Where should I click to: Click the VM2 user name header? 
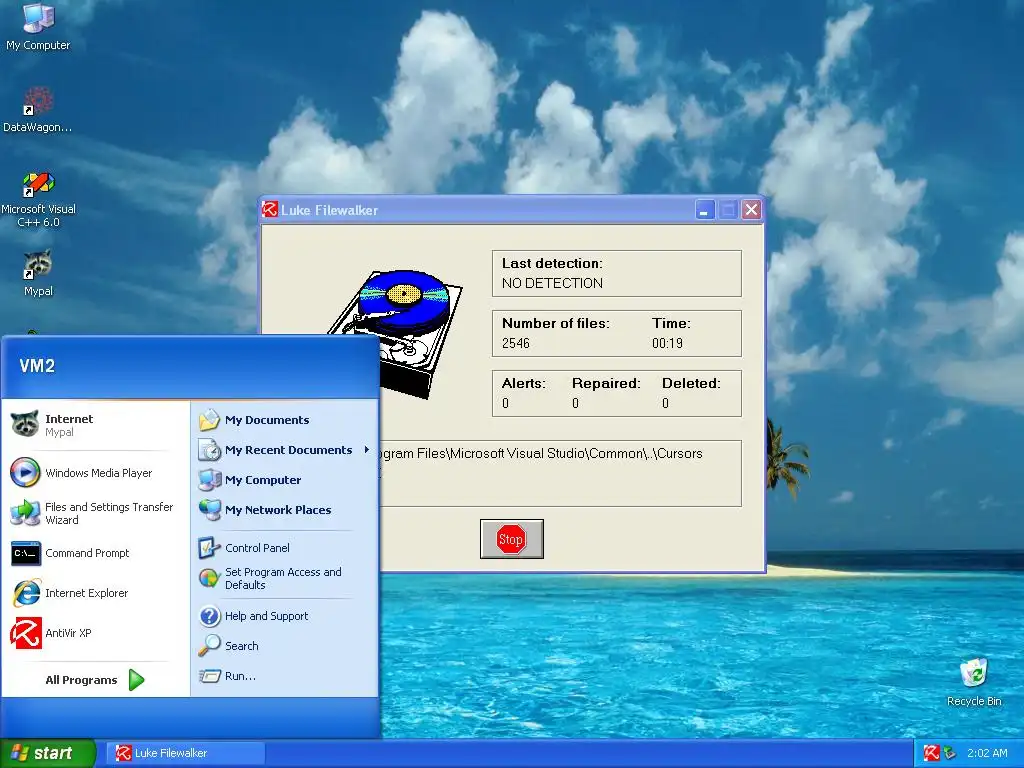(37, 366)
